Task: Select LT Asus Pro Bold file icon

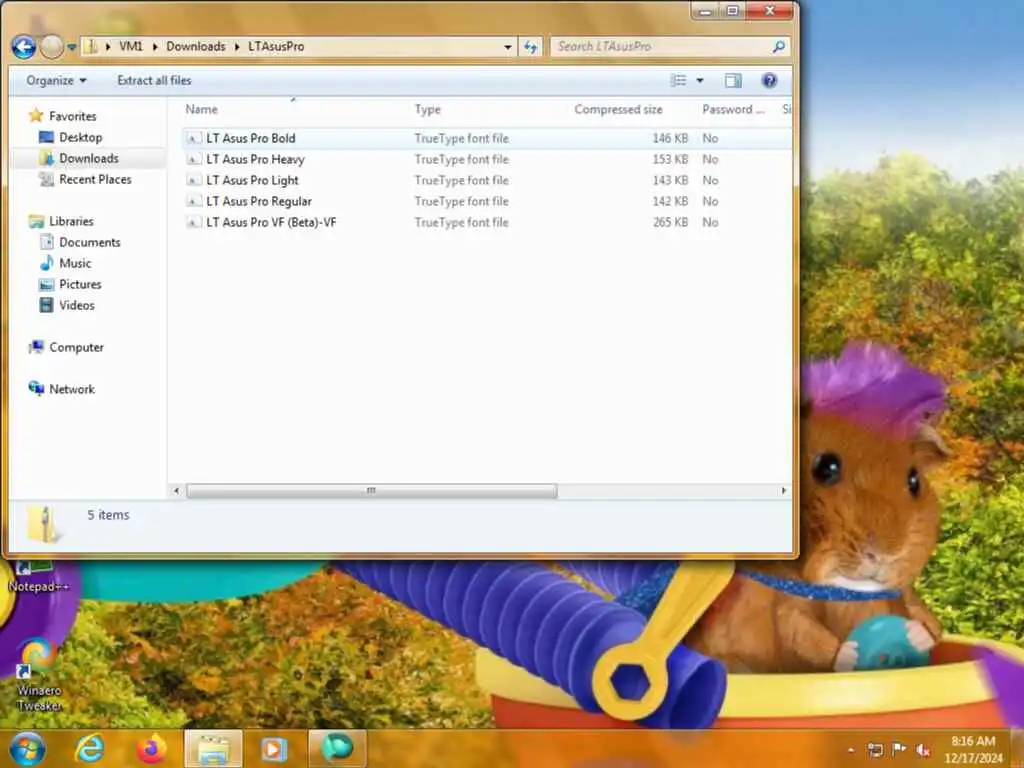Action: tap(193, 138)
